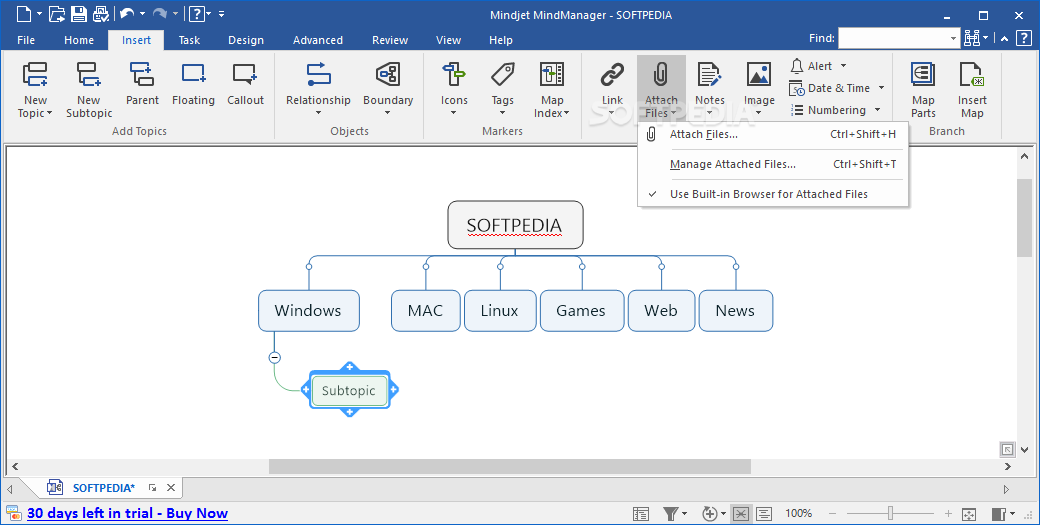This screenshot has width=1040, height=525.
Task: Click the Tags marker button
Action: [502, 88]
